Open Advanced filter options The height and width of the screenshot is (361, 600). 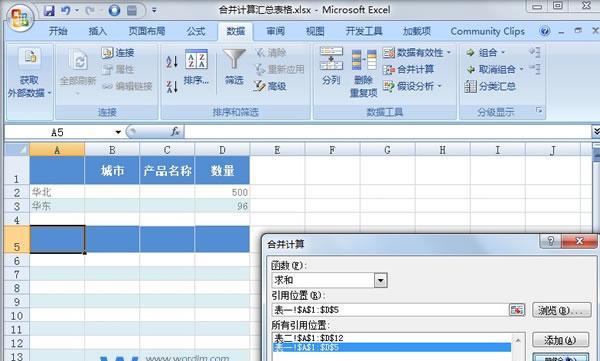[x=270, y=86]
